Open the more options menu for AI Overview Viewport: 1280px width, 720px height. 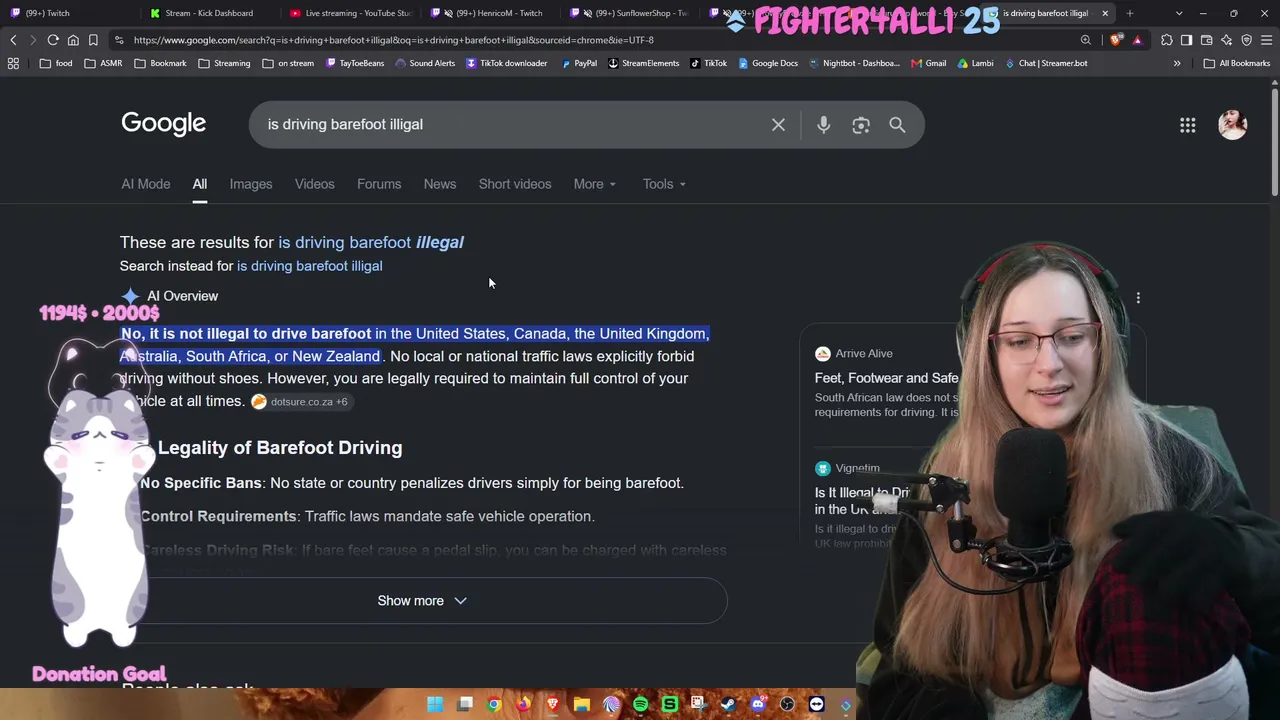[1138, 298]
